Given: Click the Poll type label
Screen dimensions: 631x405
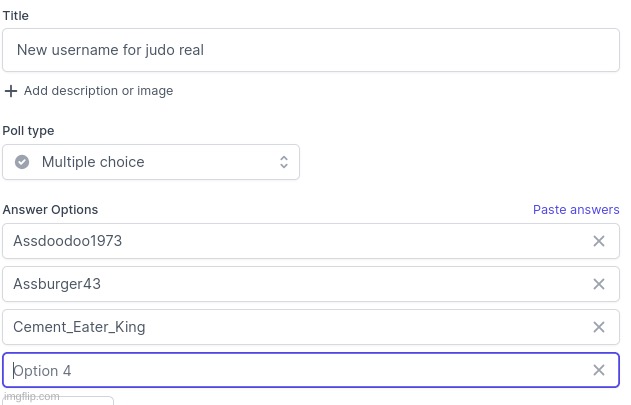Looking at the screenshot, I should point(28,131).
